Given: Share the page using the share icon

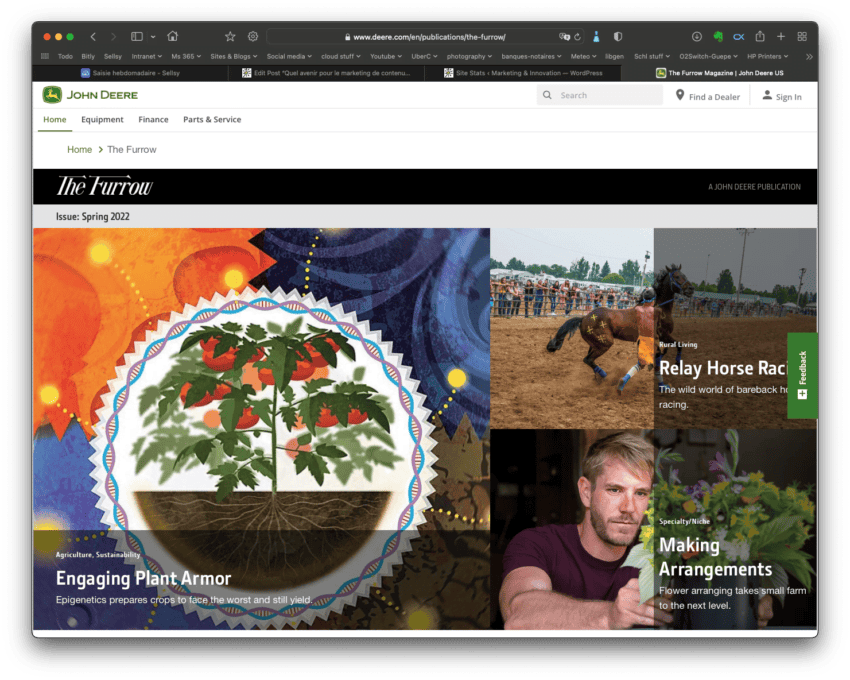Looking at the screenshot, I should [760, 36].
